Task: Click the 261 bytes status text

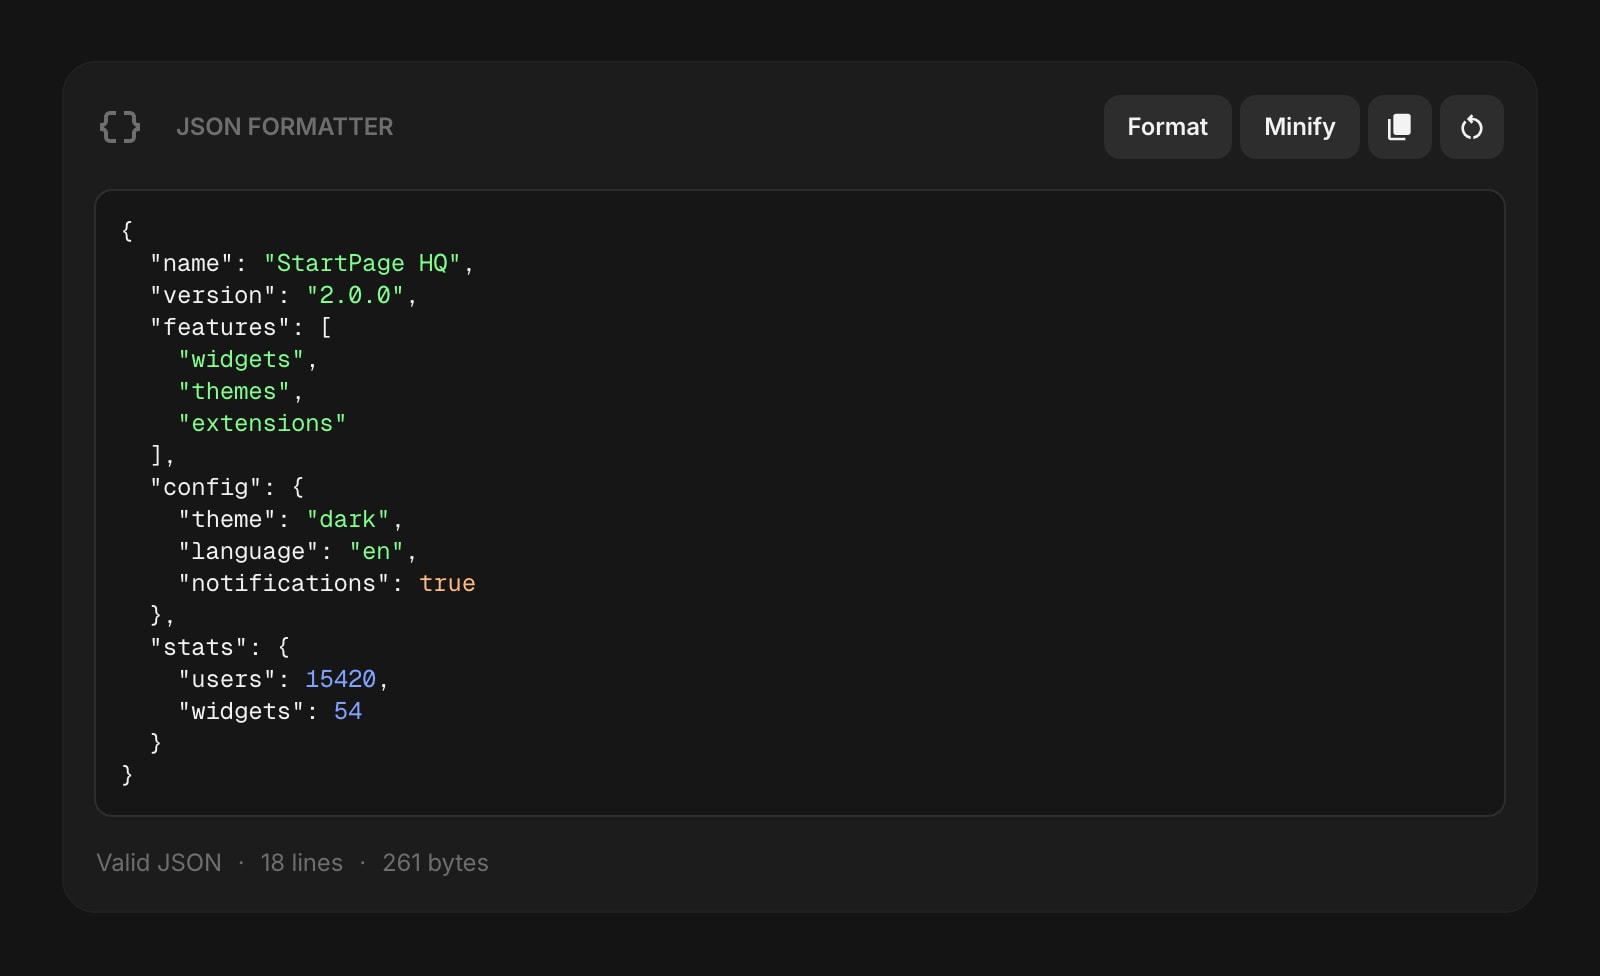Action: coord(436,862)
